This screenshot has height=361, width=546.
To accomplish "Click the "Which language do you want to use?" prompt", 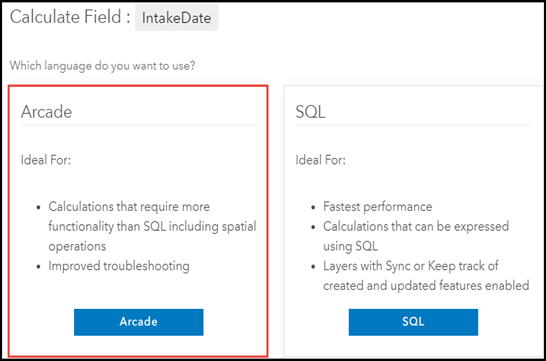I will [x=102, y=65].
